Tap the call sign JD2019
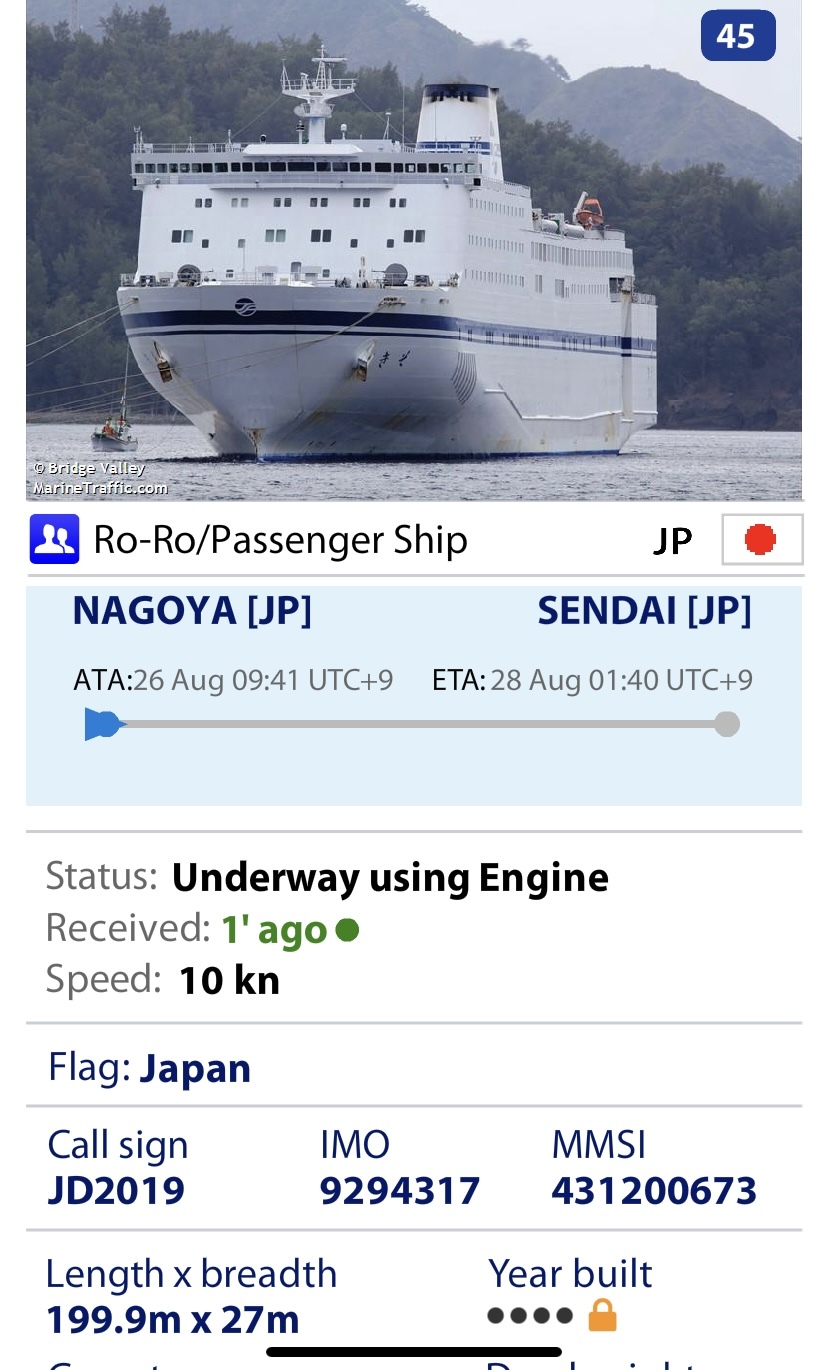 tap(116, 1191)
